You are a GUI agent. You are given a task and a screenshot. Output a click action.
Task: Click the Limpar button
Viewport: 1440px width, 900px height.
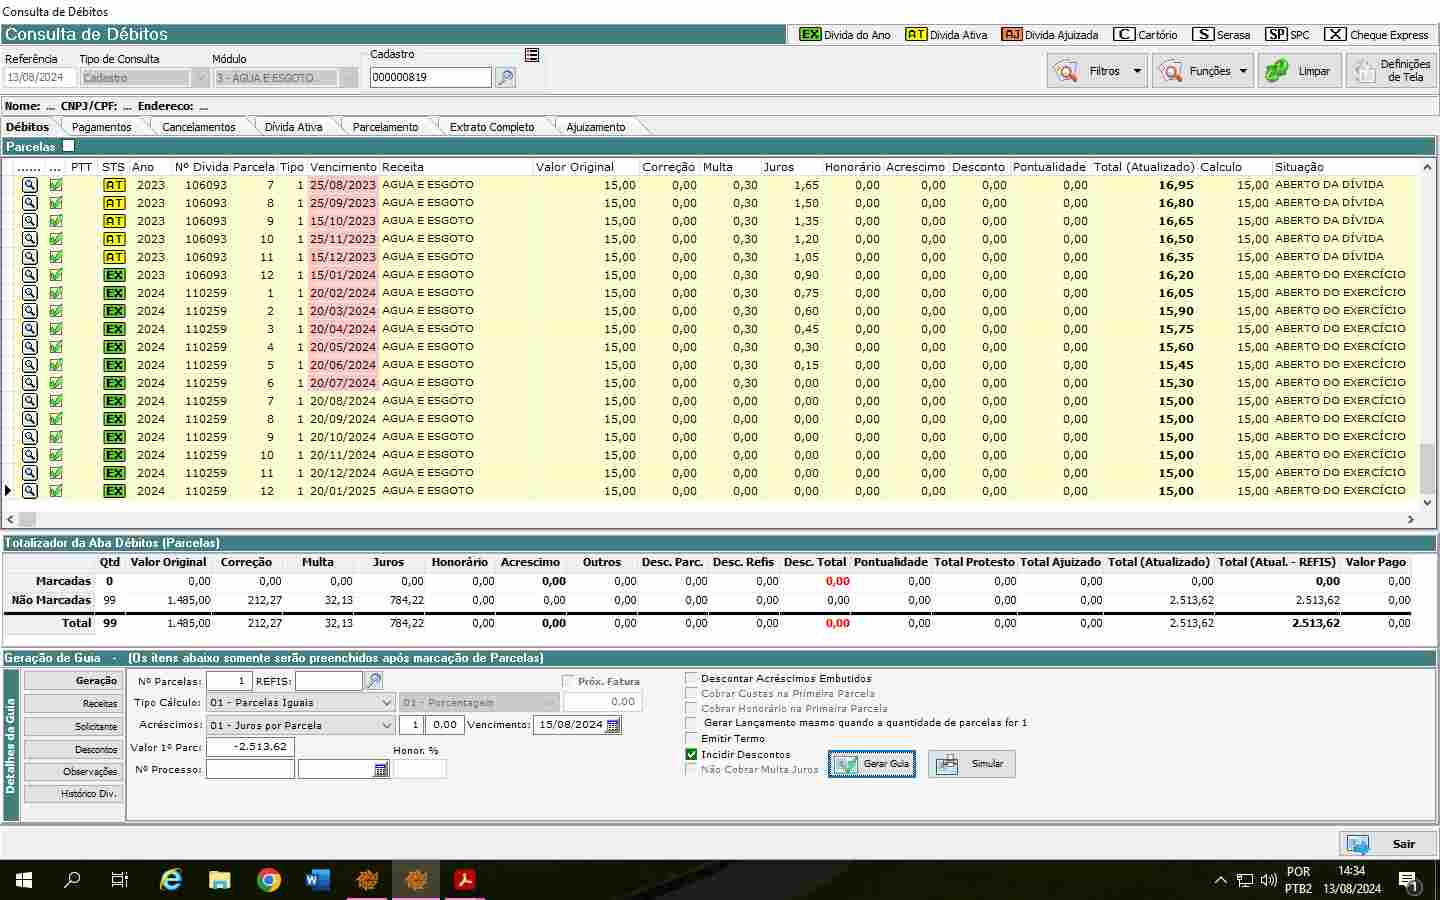pos(1299,71)
